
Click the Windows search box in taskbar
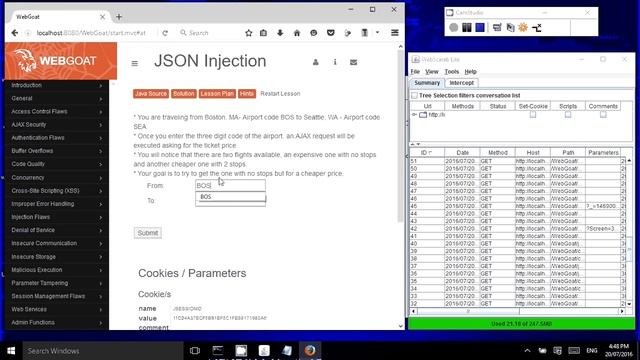tap(103, 351)
